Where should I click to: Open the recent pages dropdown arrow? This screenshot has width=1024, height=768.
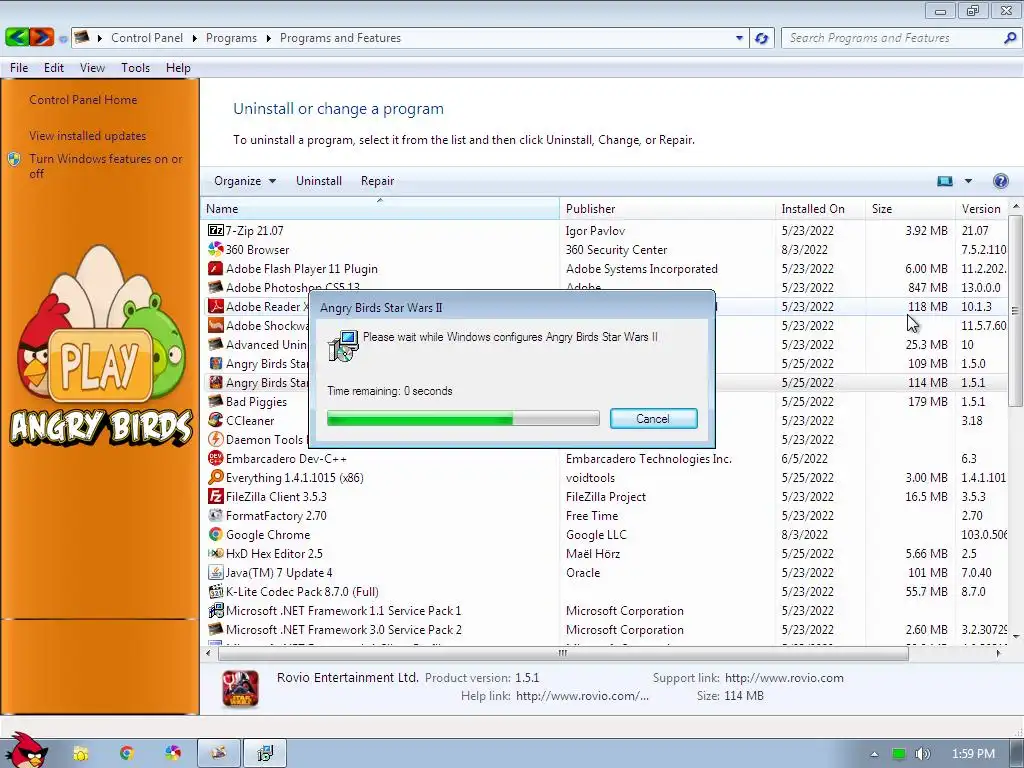(x=63, y=39)
